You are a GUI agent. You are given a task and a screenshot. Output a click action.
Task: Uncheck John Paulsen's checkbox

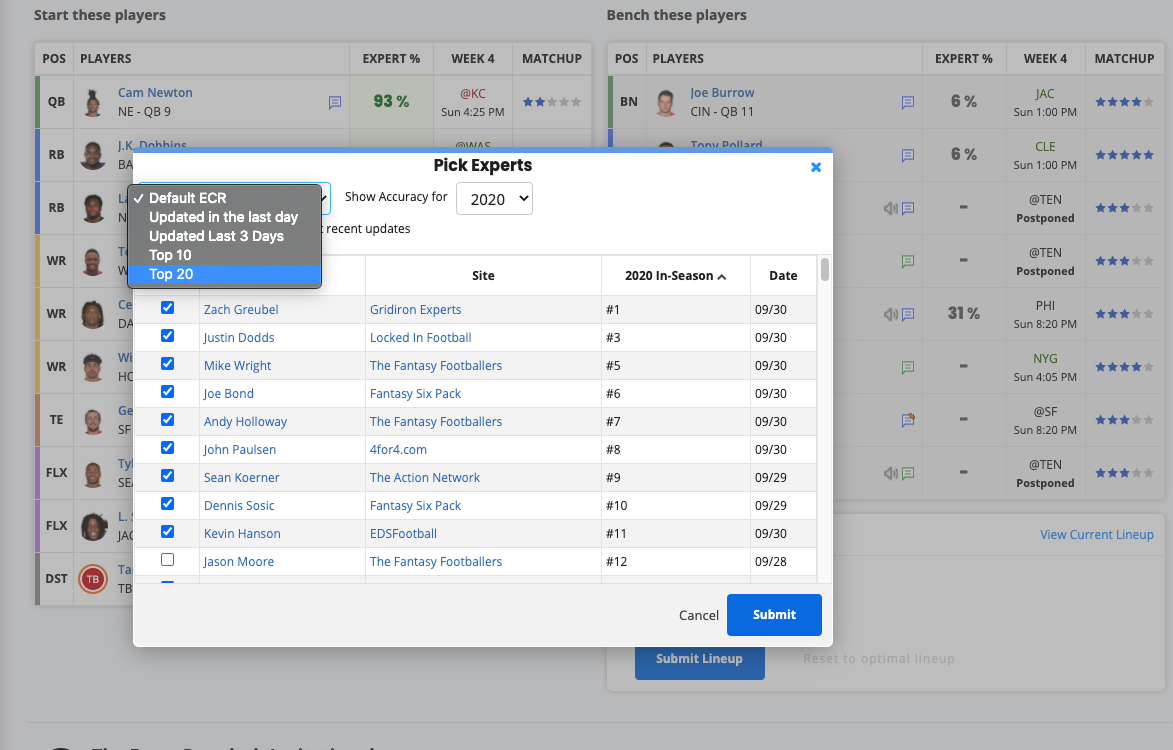tap(168, 448)
